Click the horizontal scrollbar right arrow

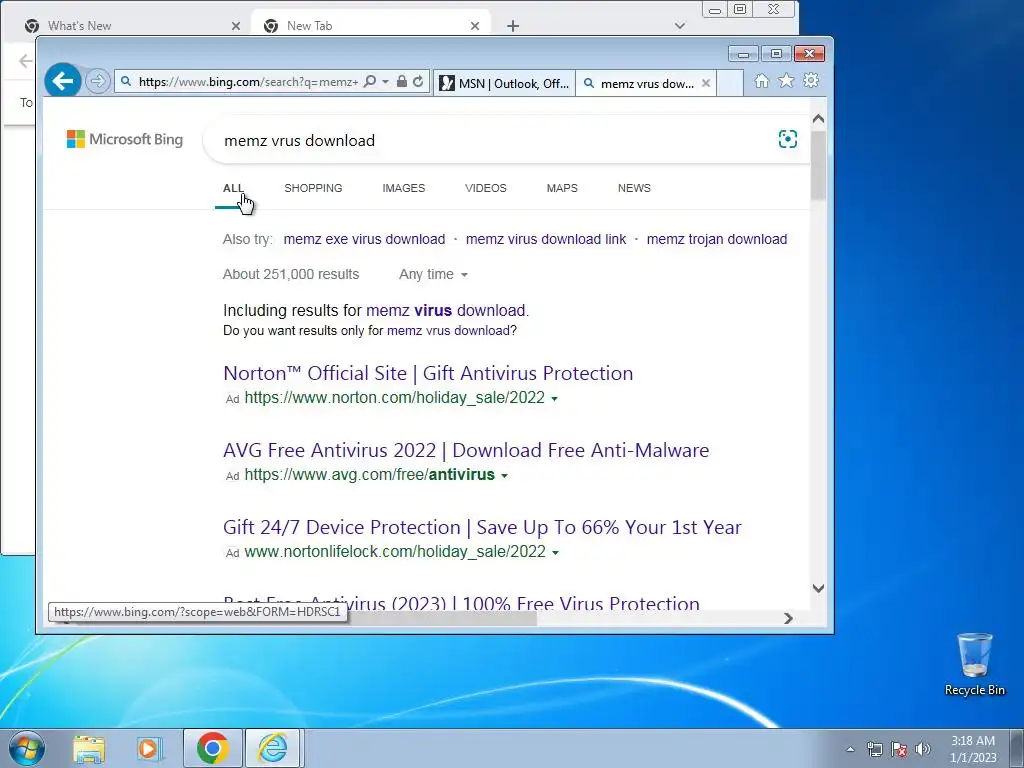pyautogui.click(x=788, y=618)
